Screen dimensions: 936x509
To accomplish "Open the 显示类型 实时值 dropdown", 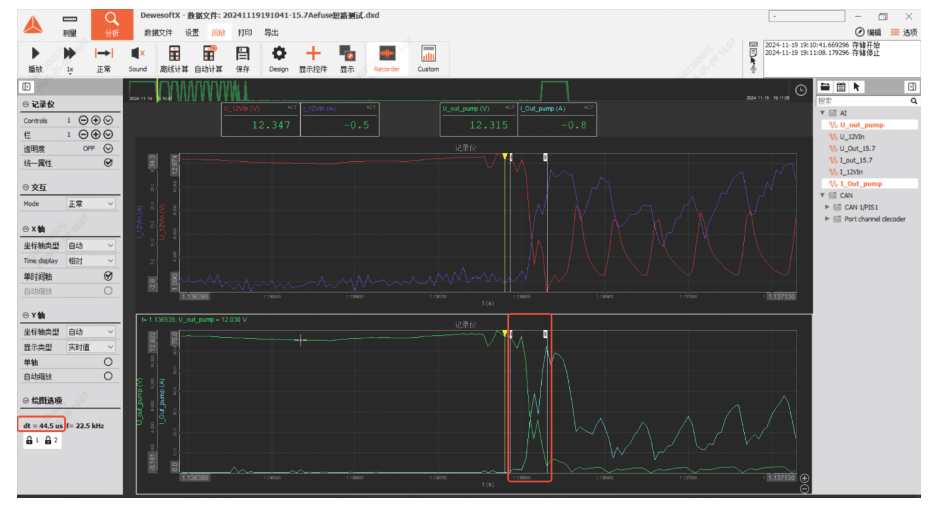I will coord(90,347).
